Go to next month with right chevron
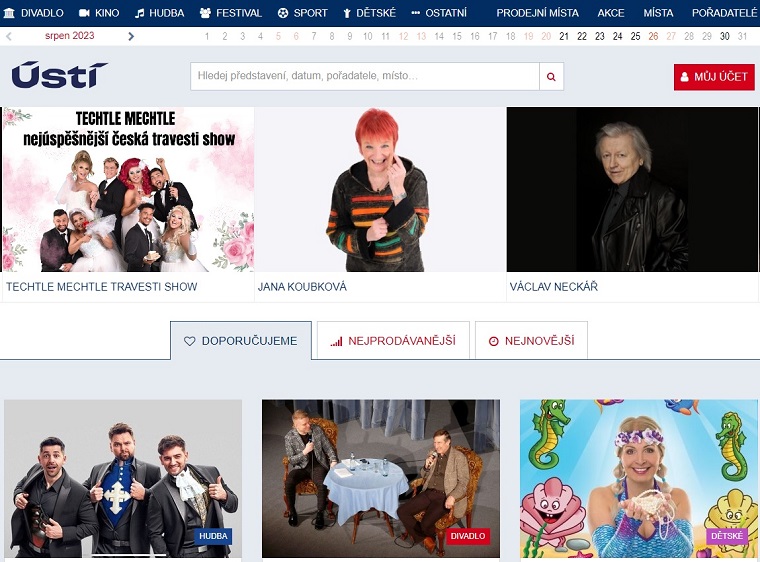760x562 pixels. pos(131,36)
